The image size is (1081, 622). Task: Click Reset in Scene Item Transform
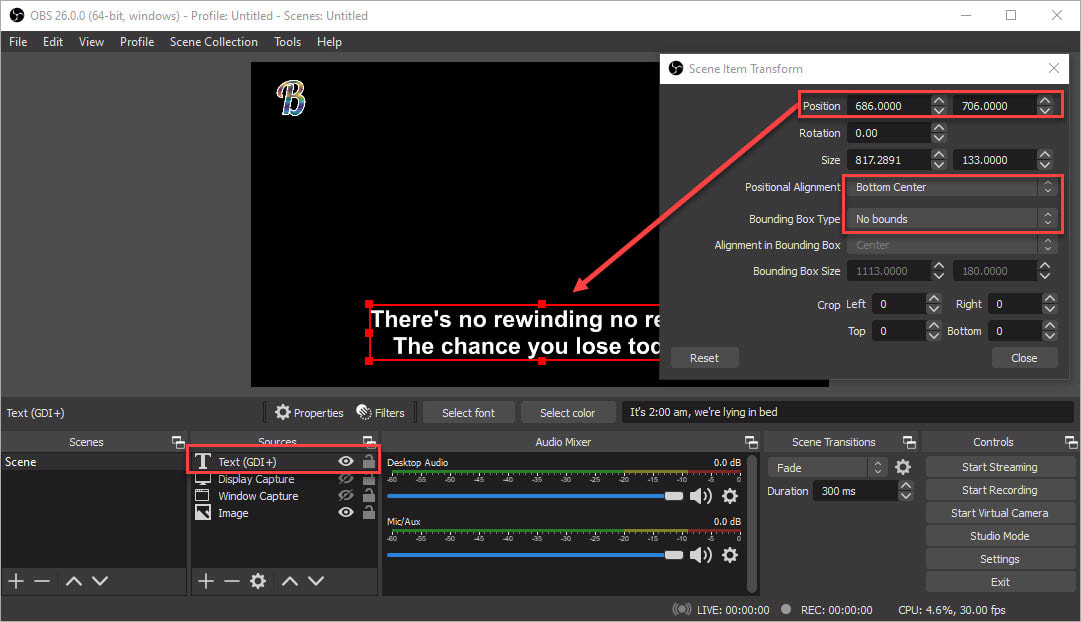[704, 358]
